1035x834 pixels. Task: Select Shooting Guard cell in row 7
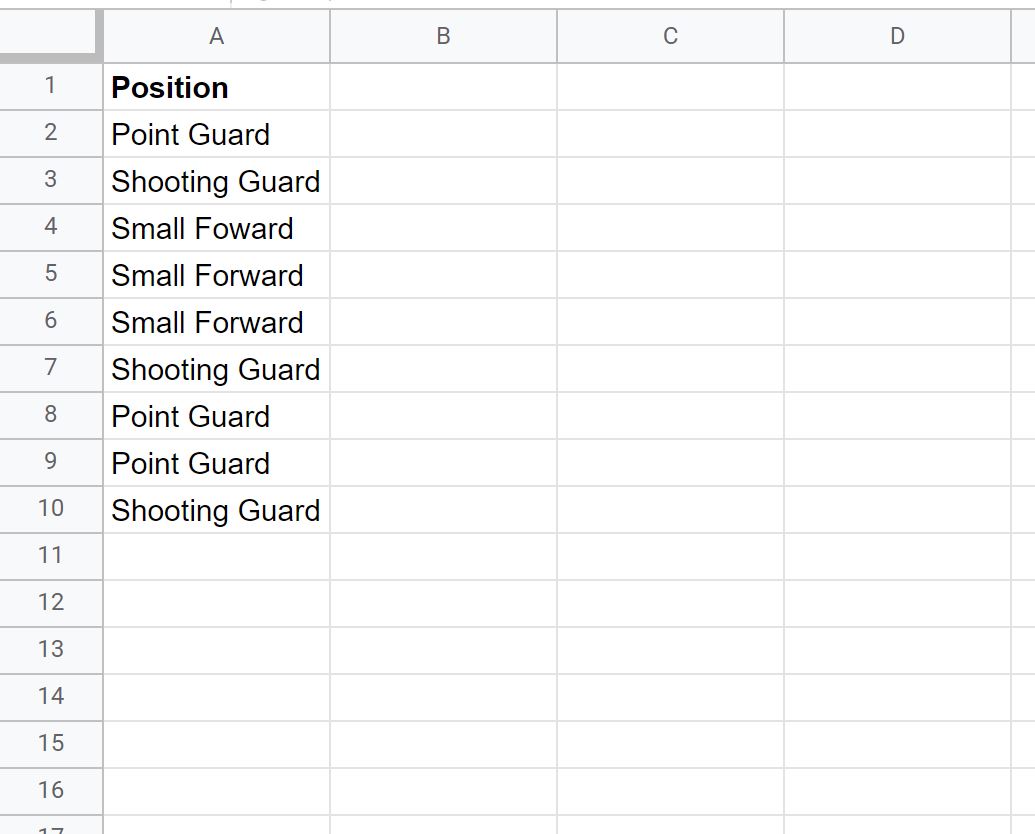217,368
